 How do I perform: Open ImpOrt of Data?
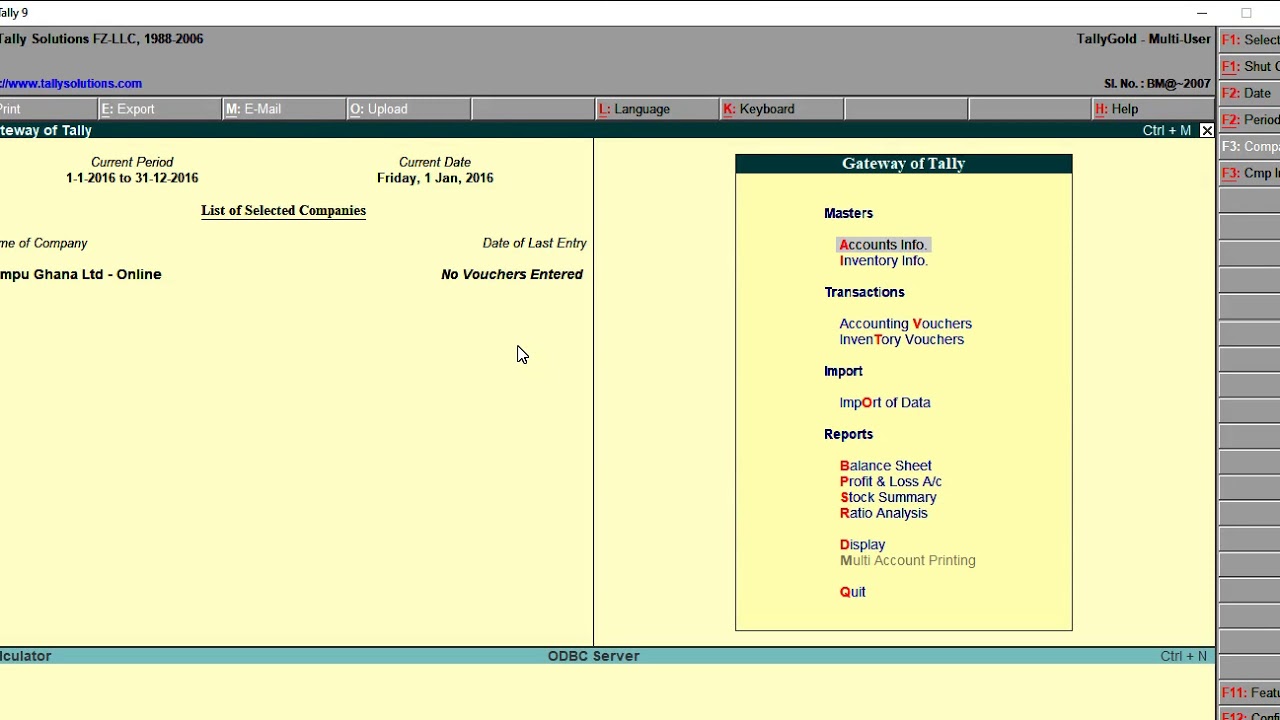885,403
